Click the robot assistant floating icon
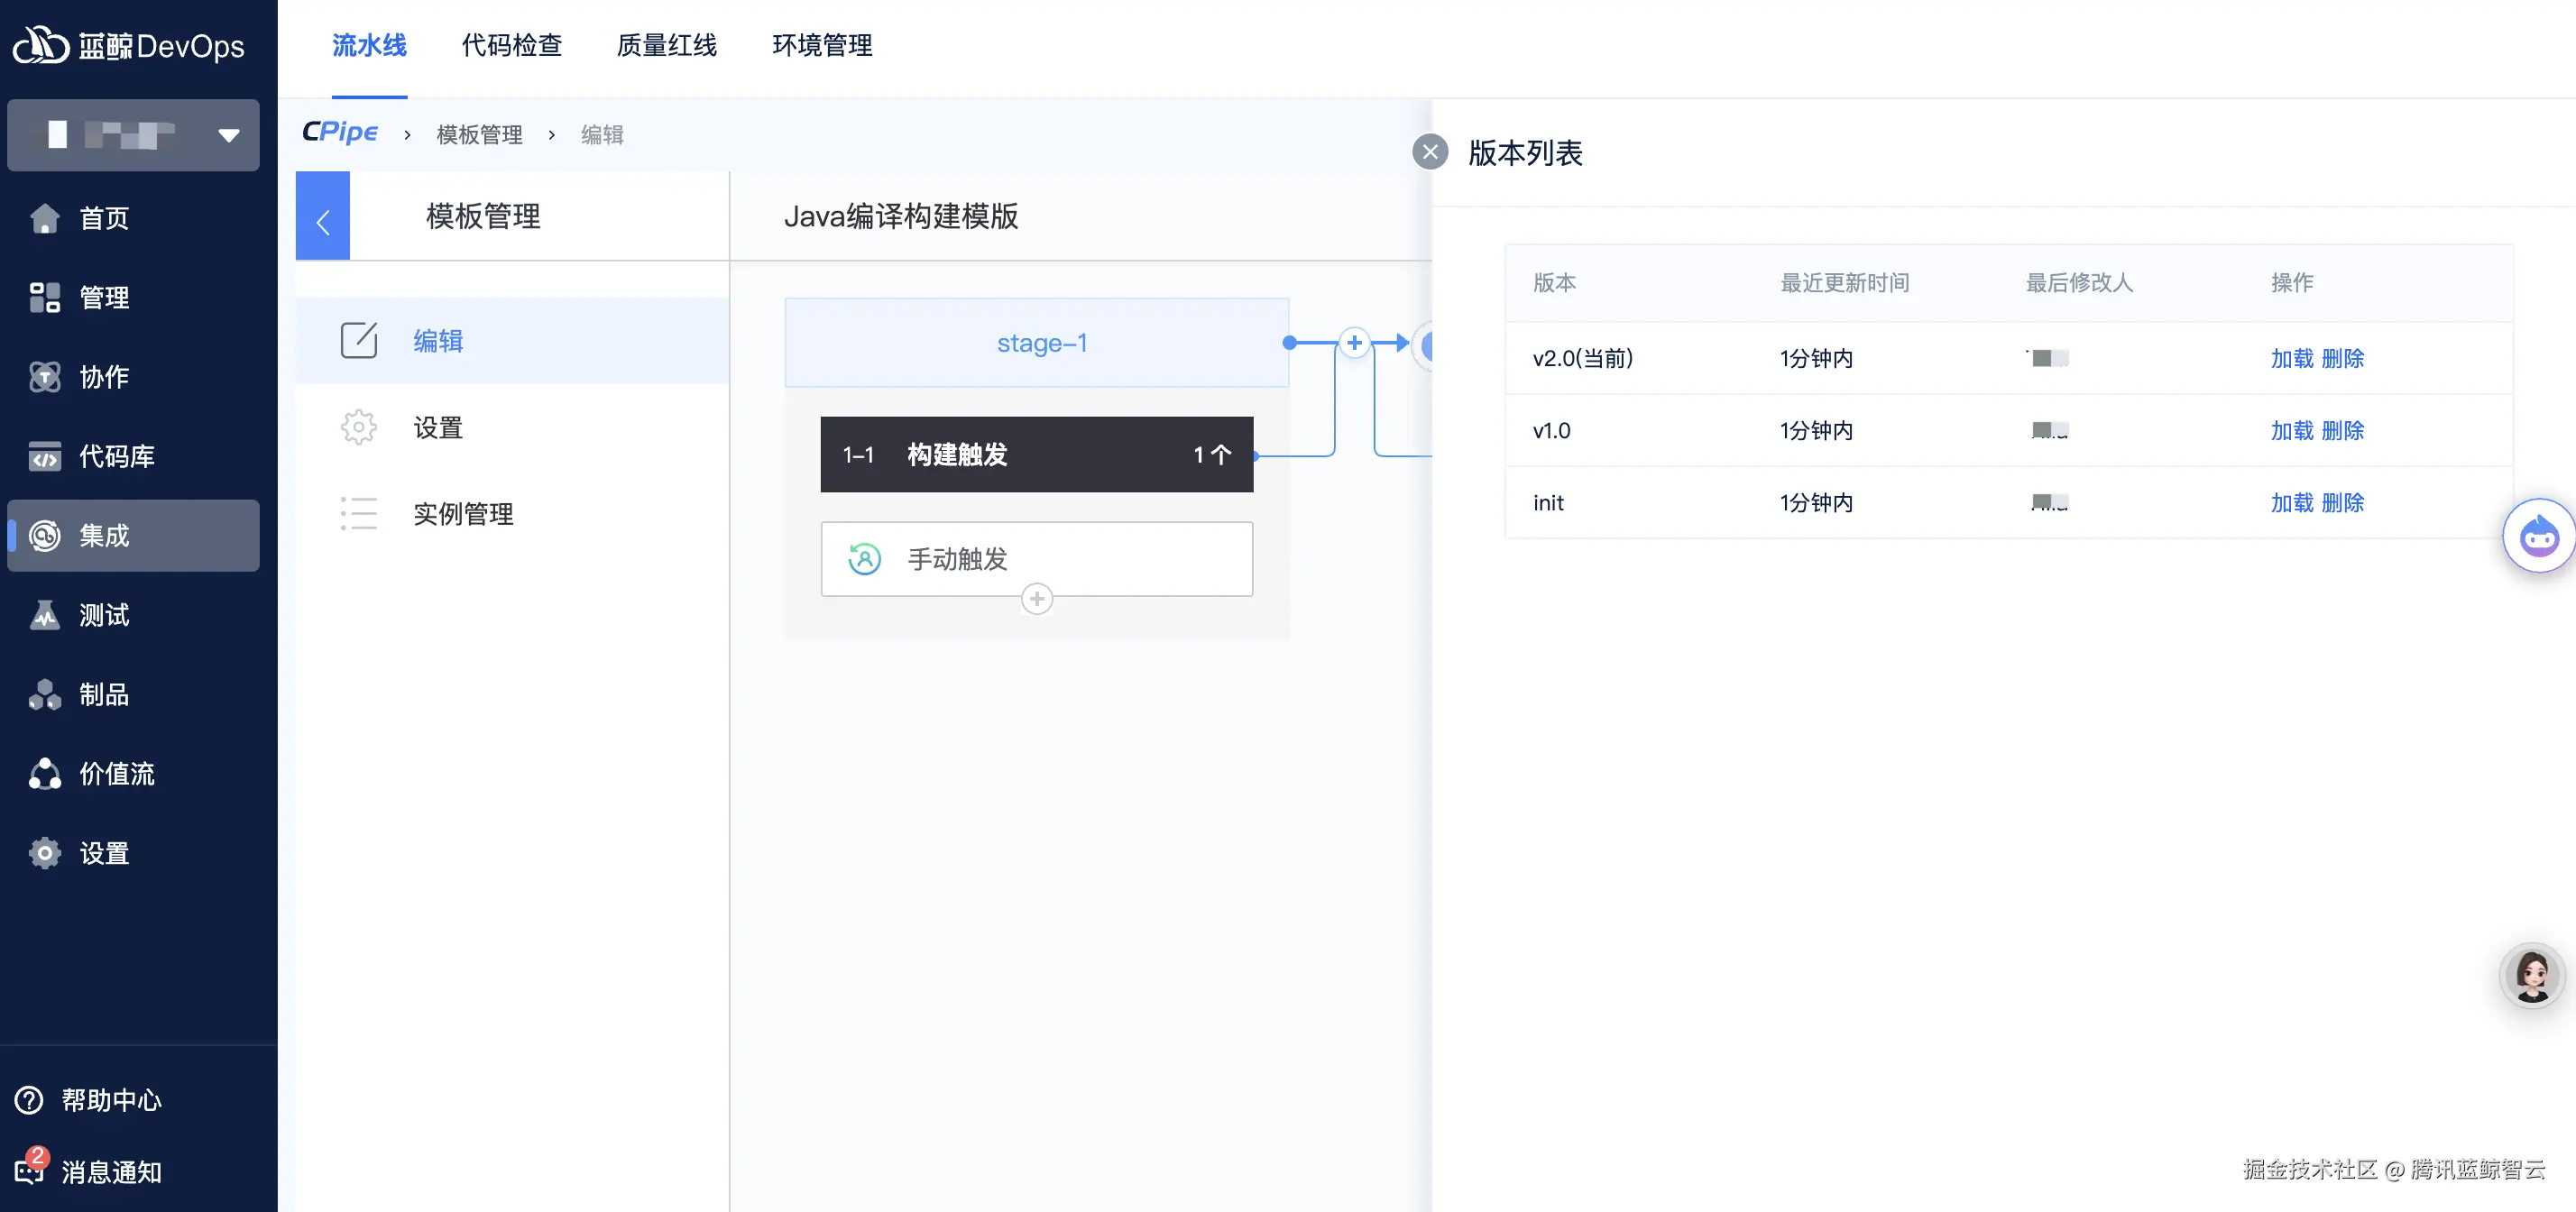The height and width of the screenshot is (1212, 2576). (x=2538, y=536)
